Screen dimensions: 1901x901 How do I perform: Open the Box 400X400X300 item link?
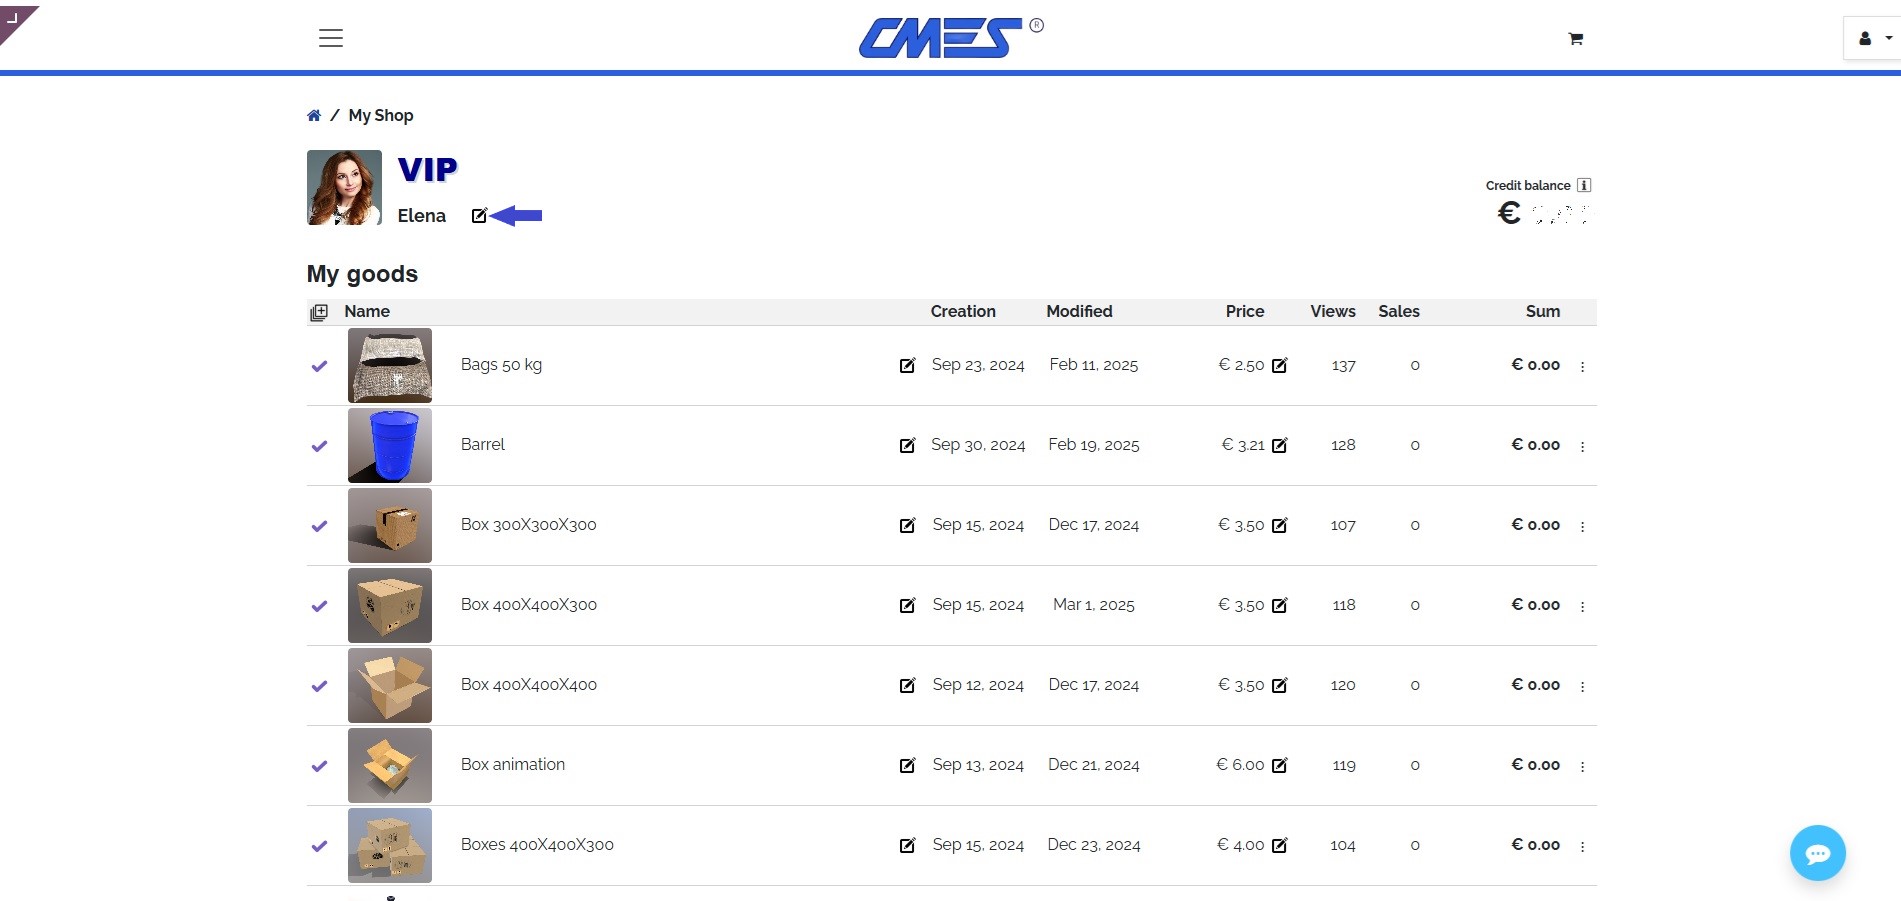pos(528,605)
